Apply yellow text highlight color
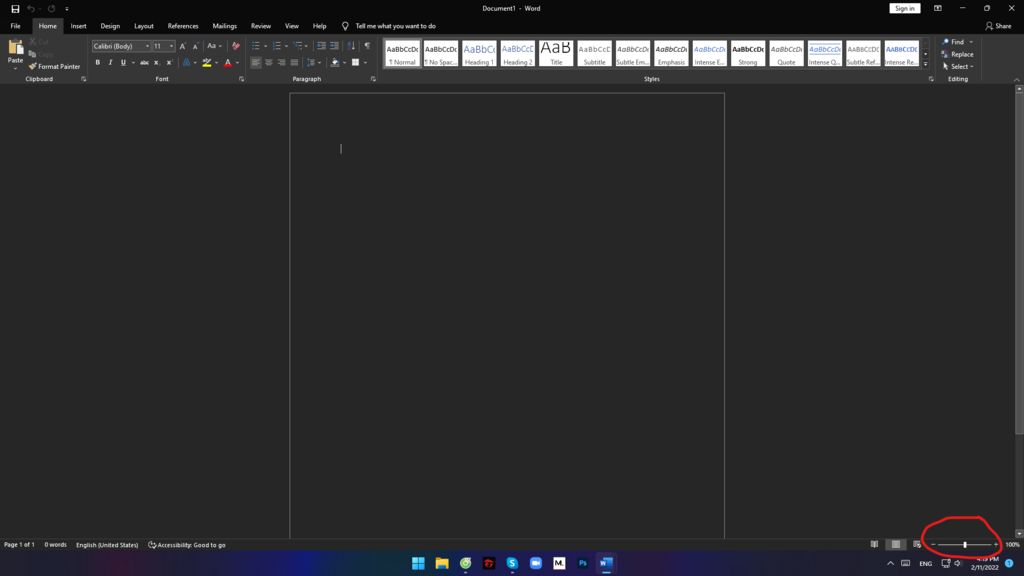Image resolution: width=1024 pixels, height=576 pixels. tap(207, 63)
